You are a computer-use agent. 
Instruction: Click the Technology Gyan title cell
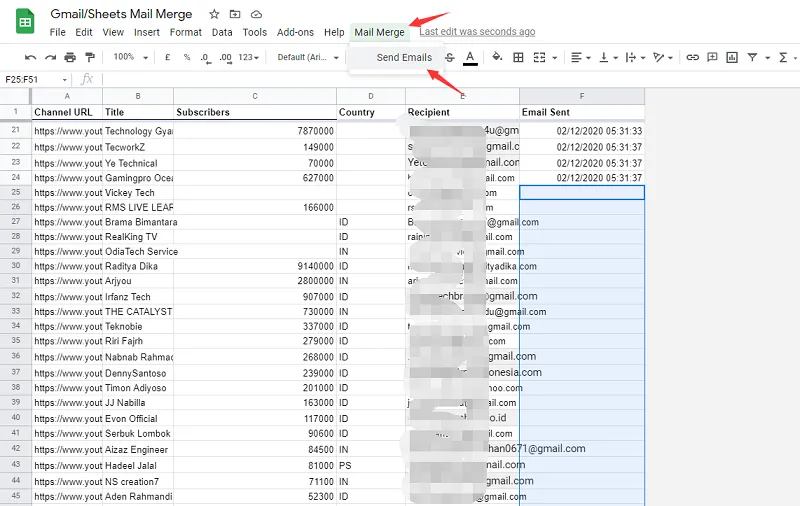click(x=138, y=131)
